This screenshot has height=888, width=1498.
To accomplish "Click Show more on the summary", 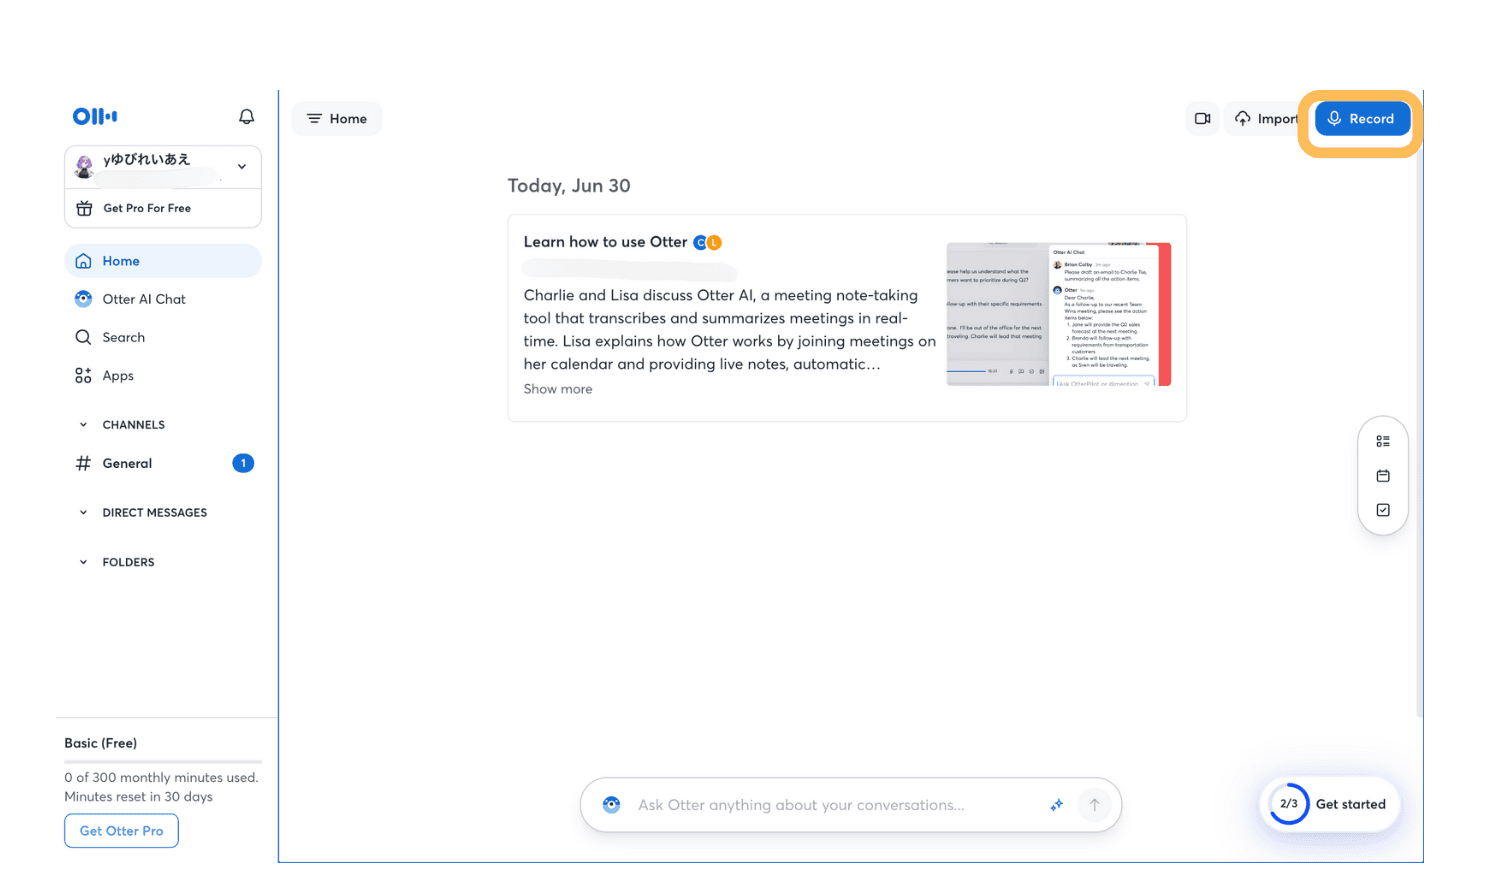I will [x=558, y=389].
